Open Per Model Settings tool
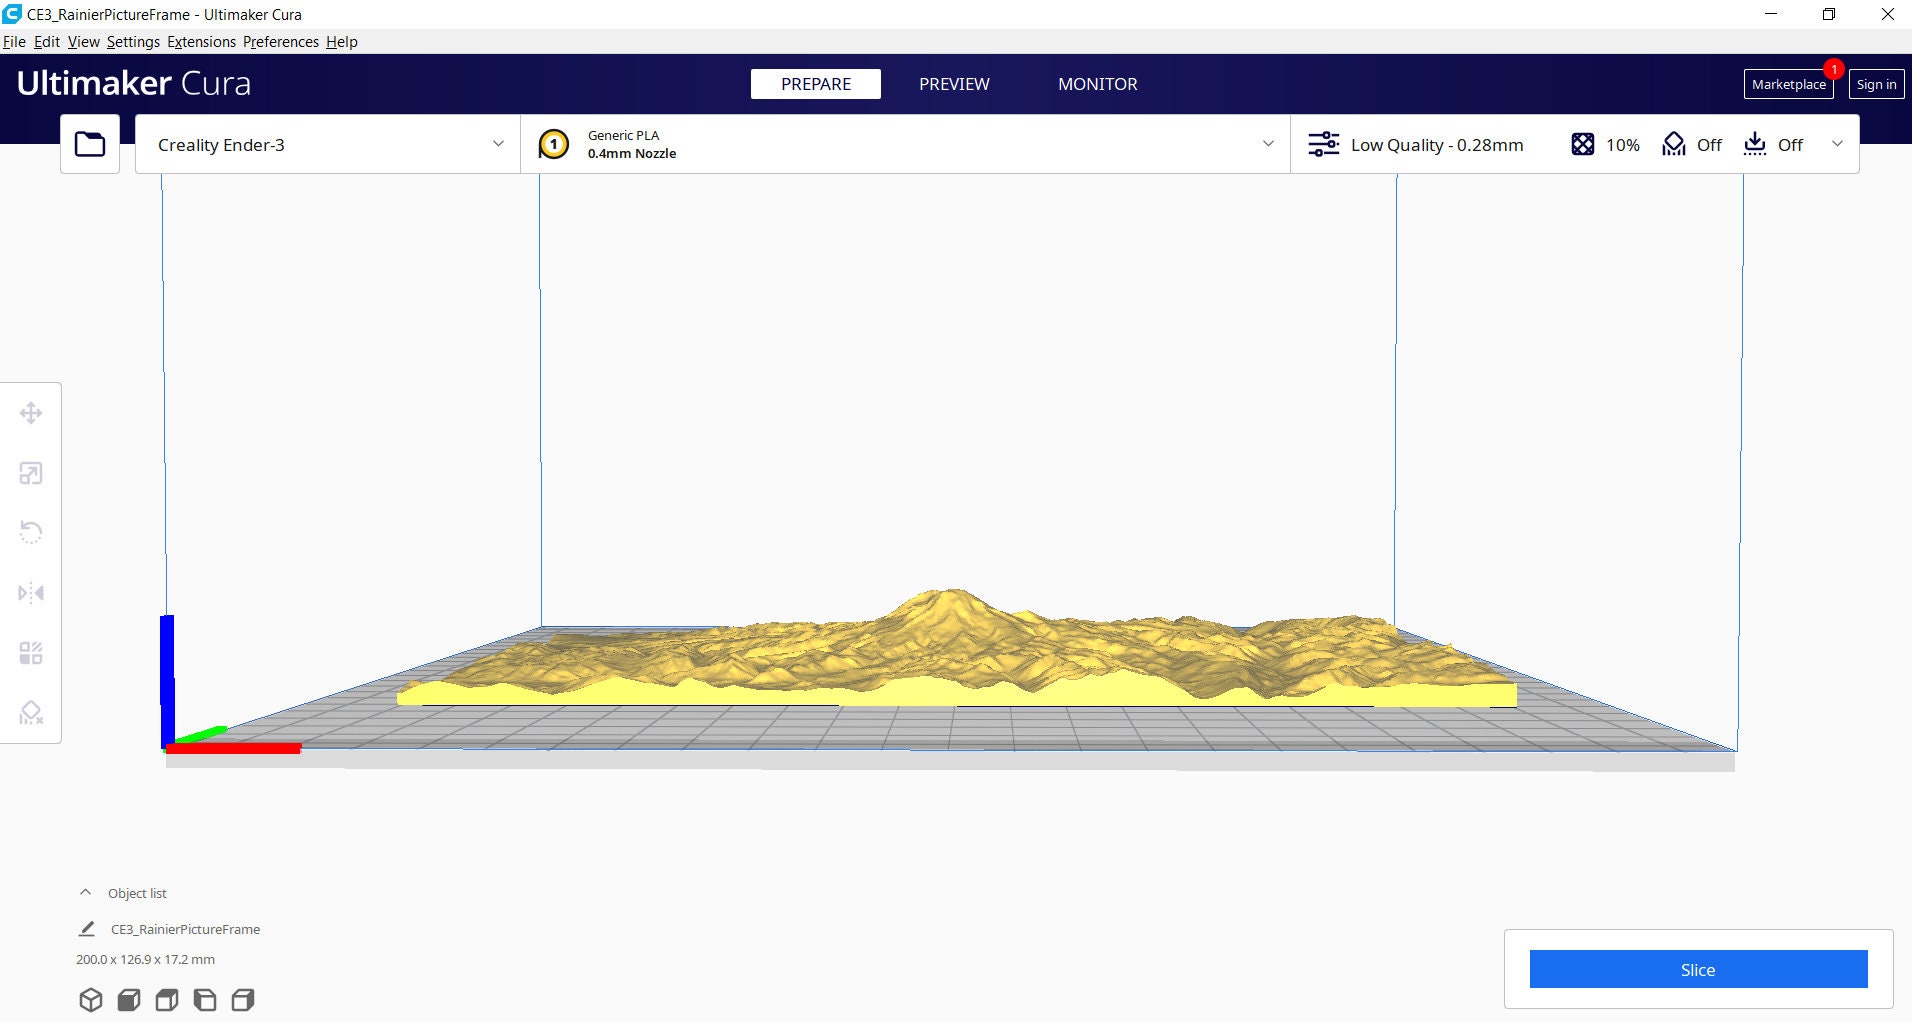The height and width of the screenshot is (1022, 1912). [x=31, y=653]
